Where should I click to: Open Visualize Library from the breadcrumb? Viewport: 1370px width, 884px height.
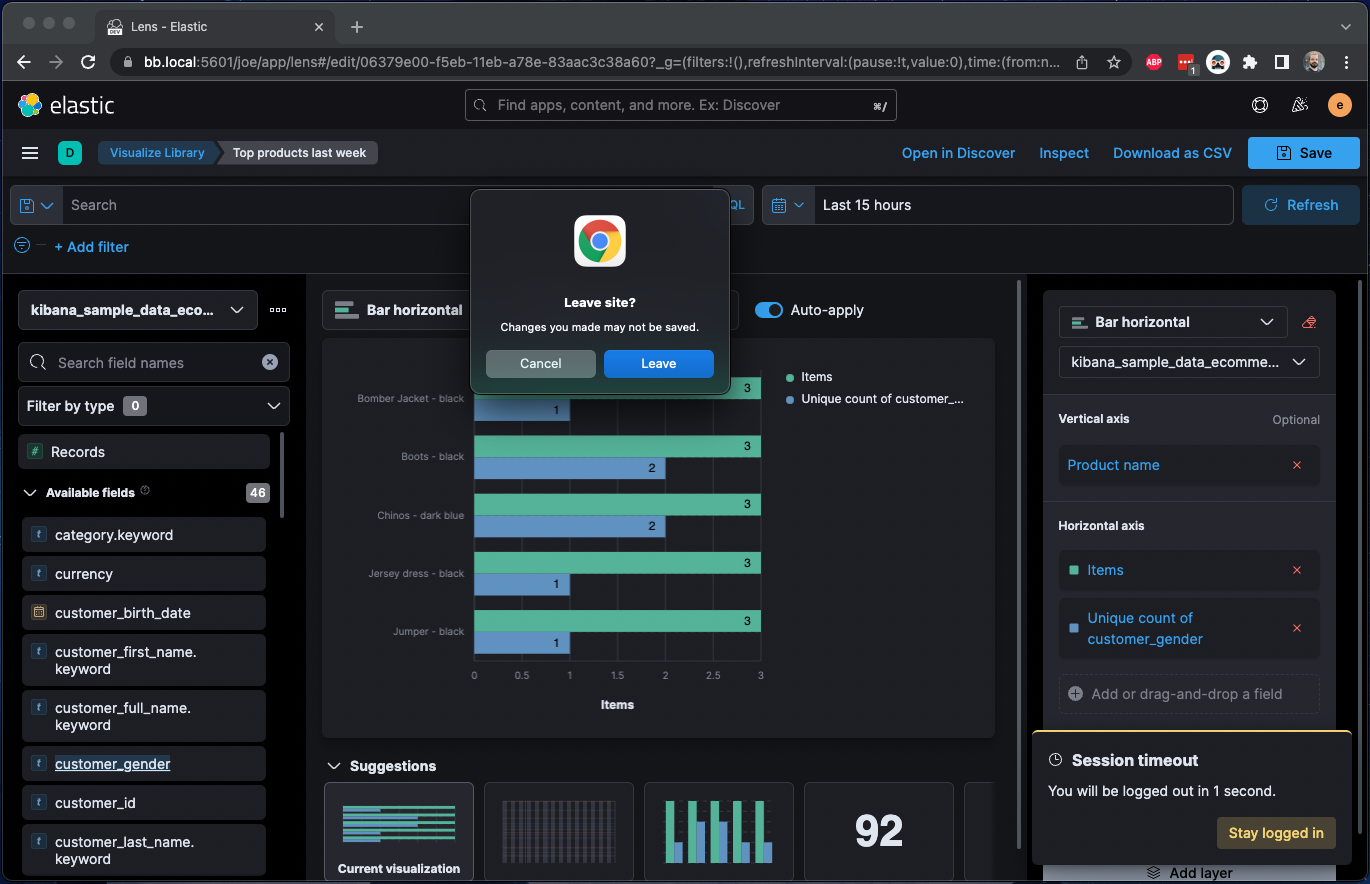click(x=156, y=153)
